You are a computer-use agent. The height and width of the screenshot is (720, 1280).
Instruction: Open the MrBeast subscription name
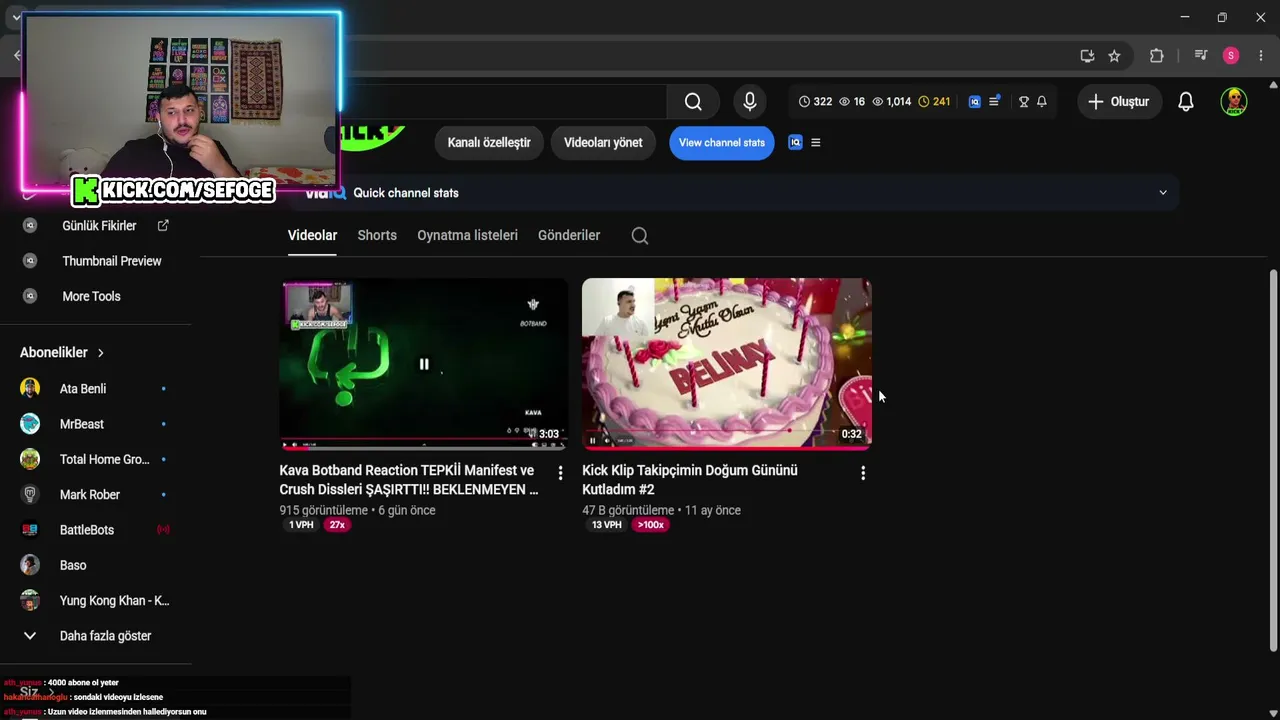click(x=82, y=424)
